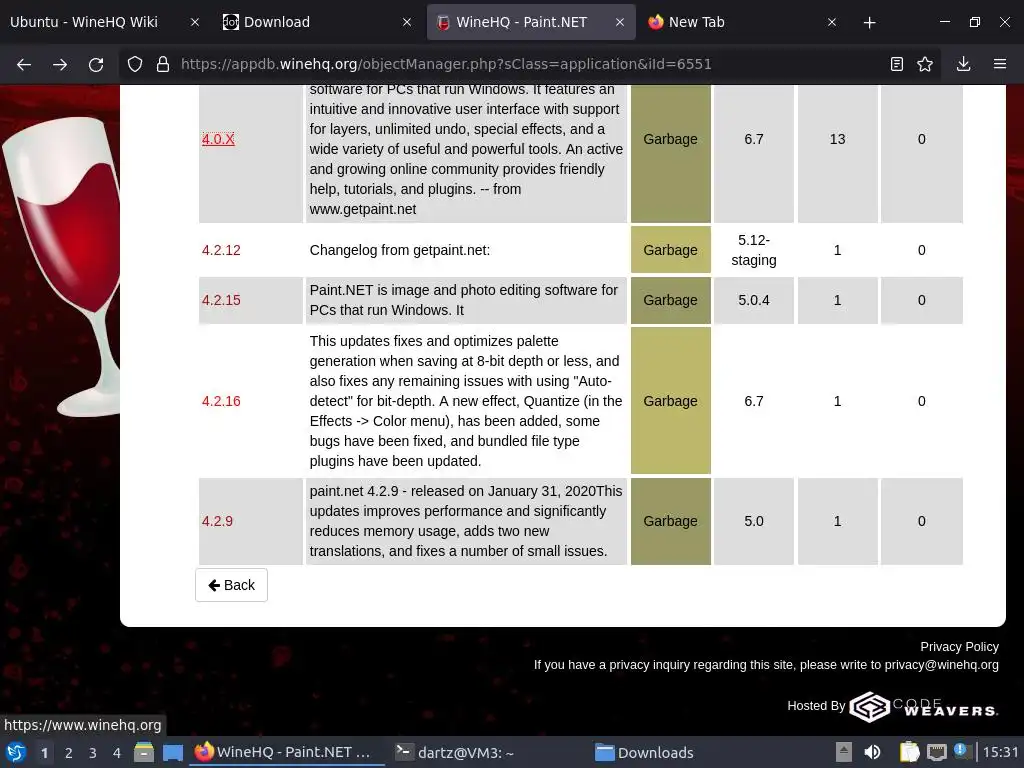Viewport: 1024px width, 768px height.
Task: Switch to the New Tab tab
Action: [x=743, y=22]
